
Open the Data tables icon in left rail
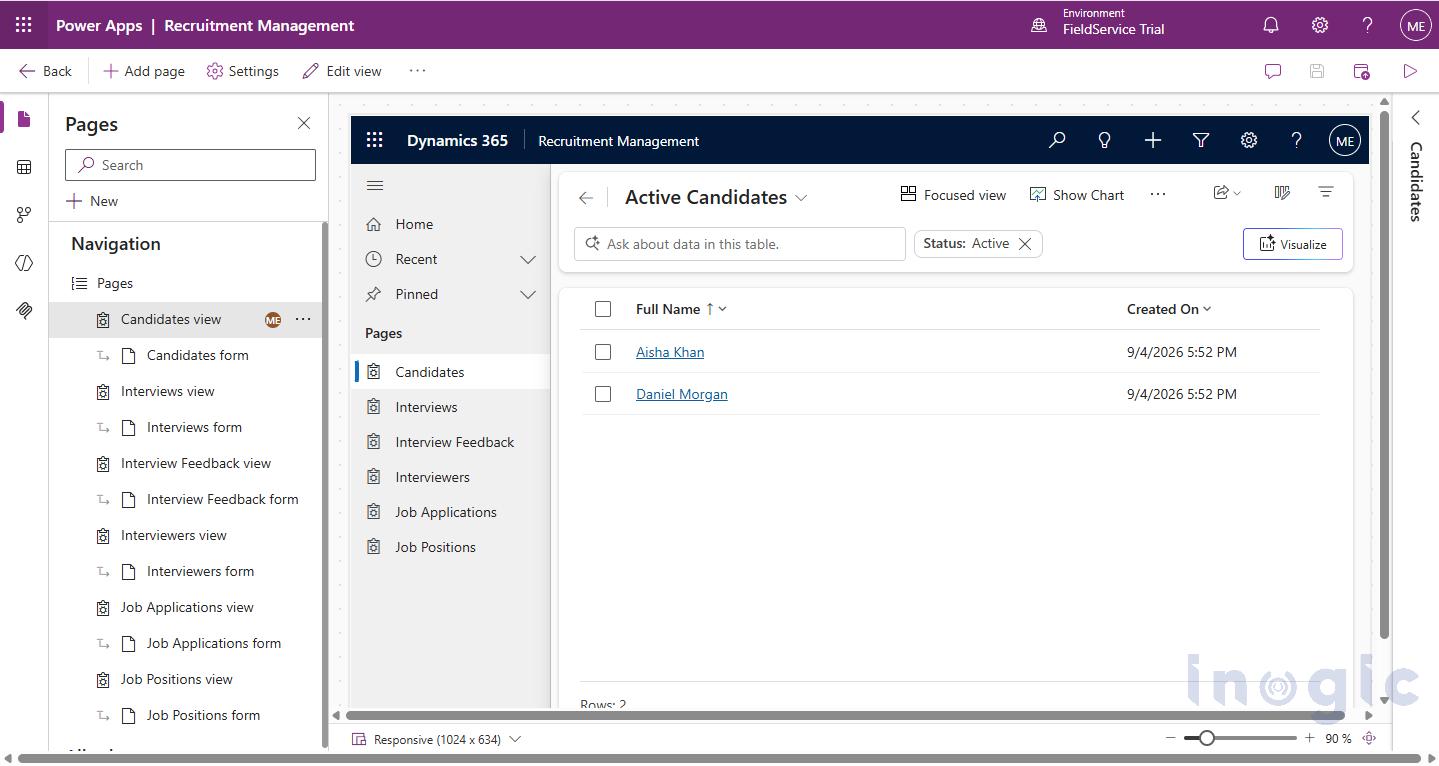(24, 167)
